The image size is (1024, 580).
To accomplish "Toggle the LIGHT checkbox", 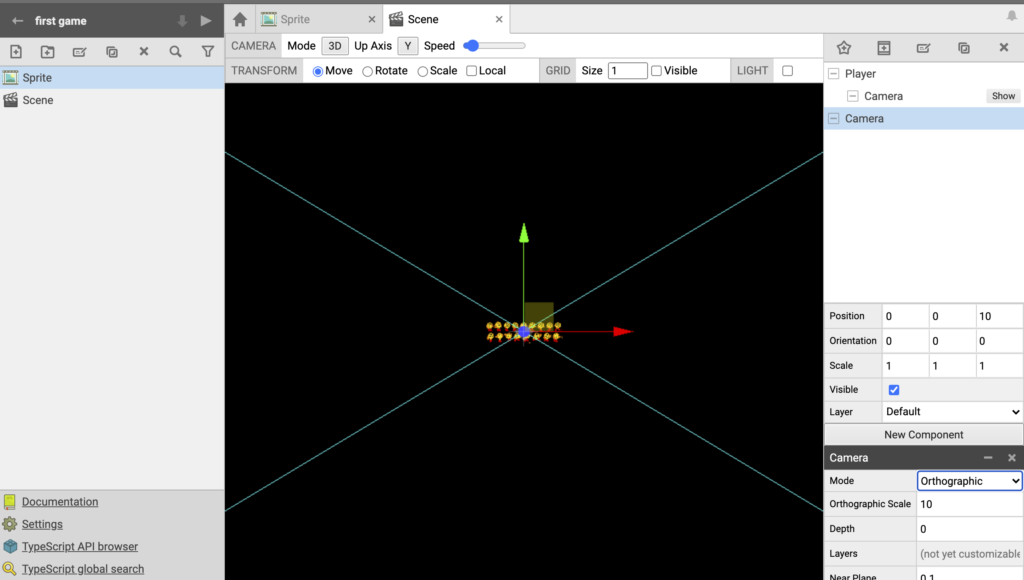I will (x=788, y=71).
